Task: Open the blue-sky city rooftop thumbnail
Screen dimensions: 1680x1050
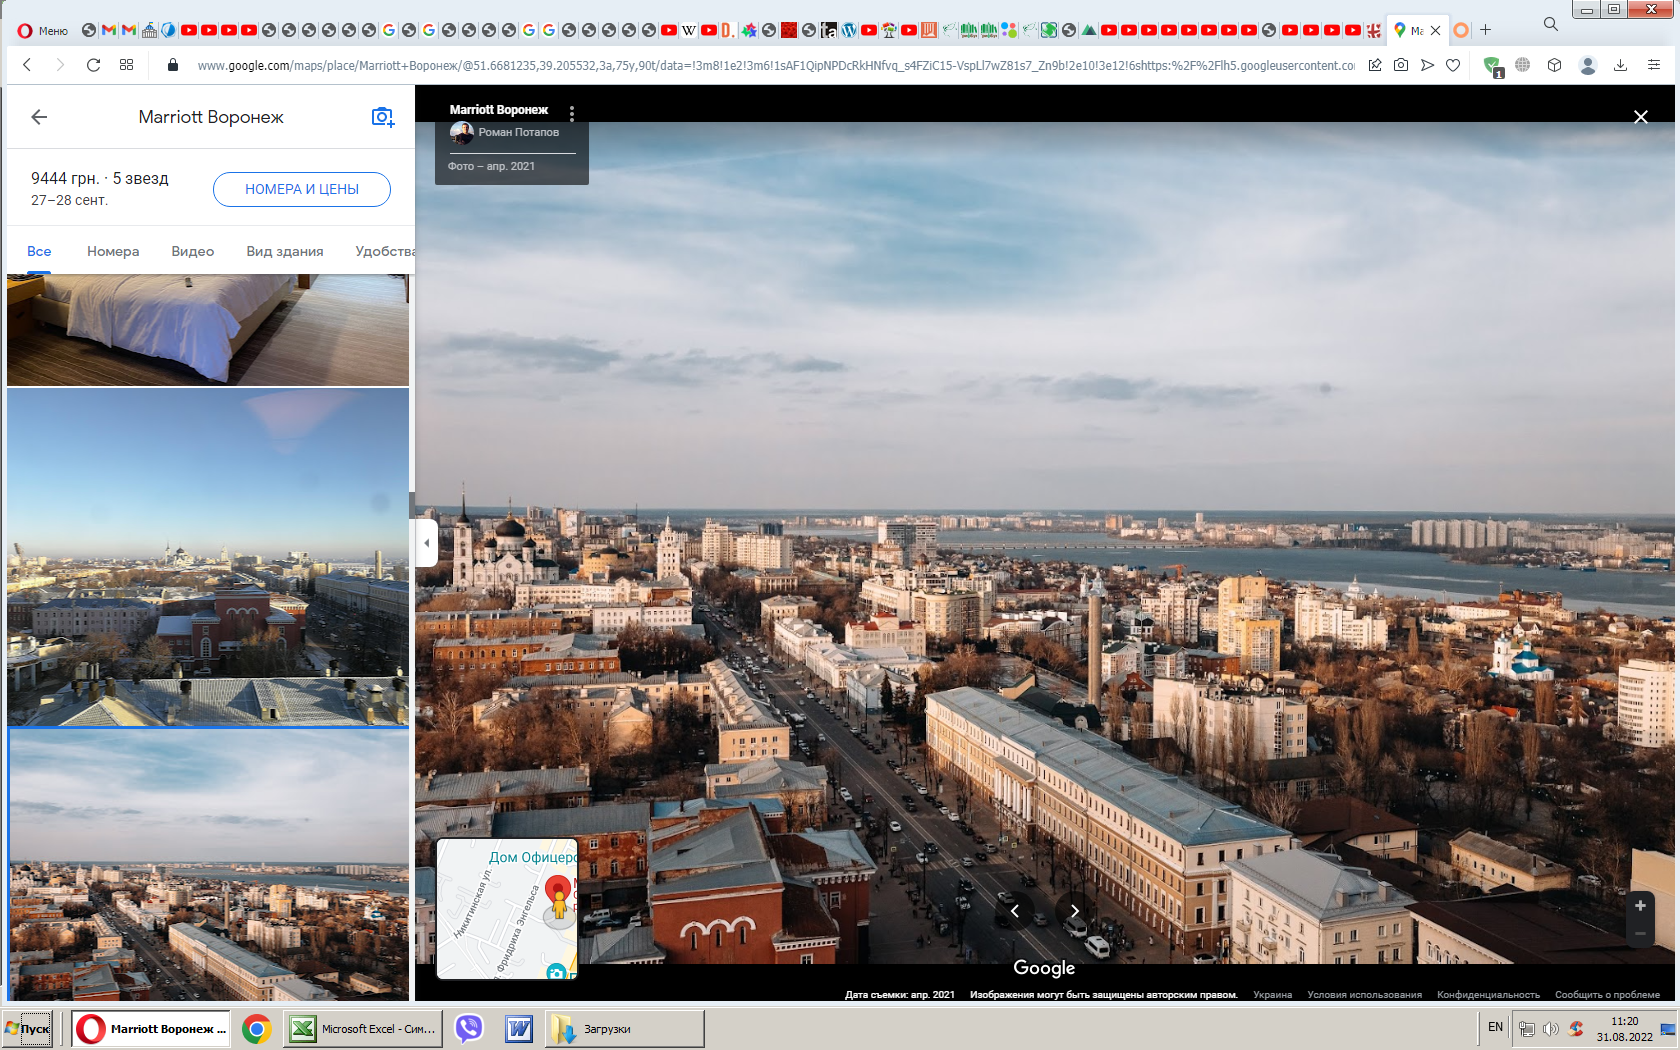Action: click(208, 557)
